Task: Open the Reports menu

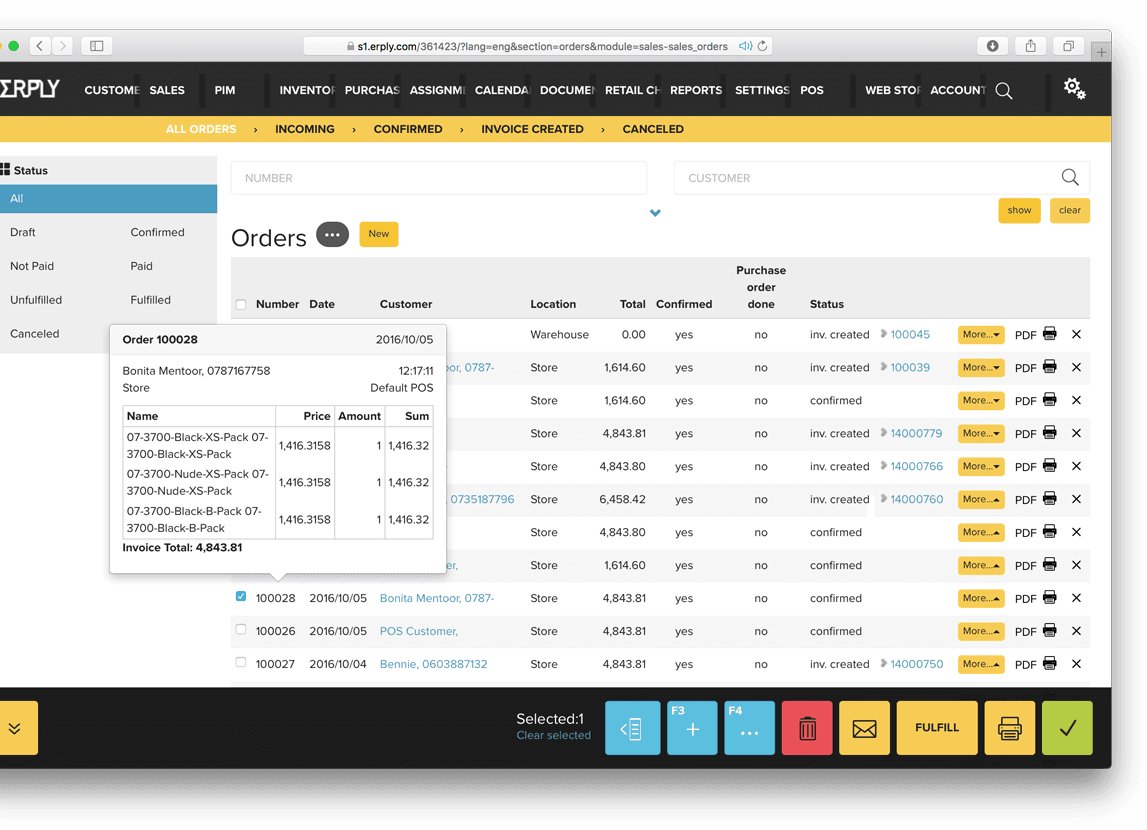Action: 696,90
